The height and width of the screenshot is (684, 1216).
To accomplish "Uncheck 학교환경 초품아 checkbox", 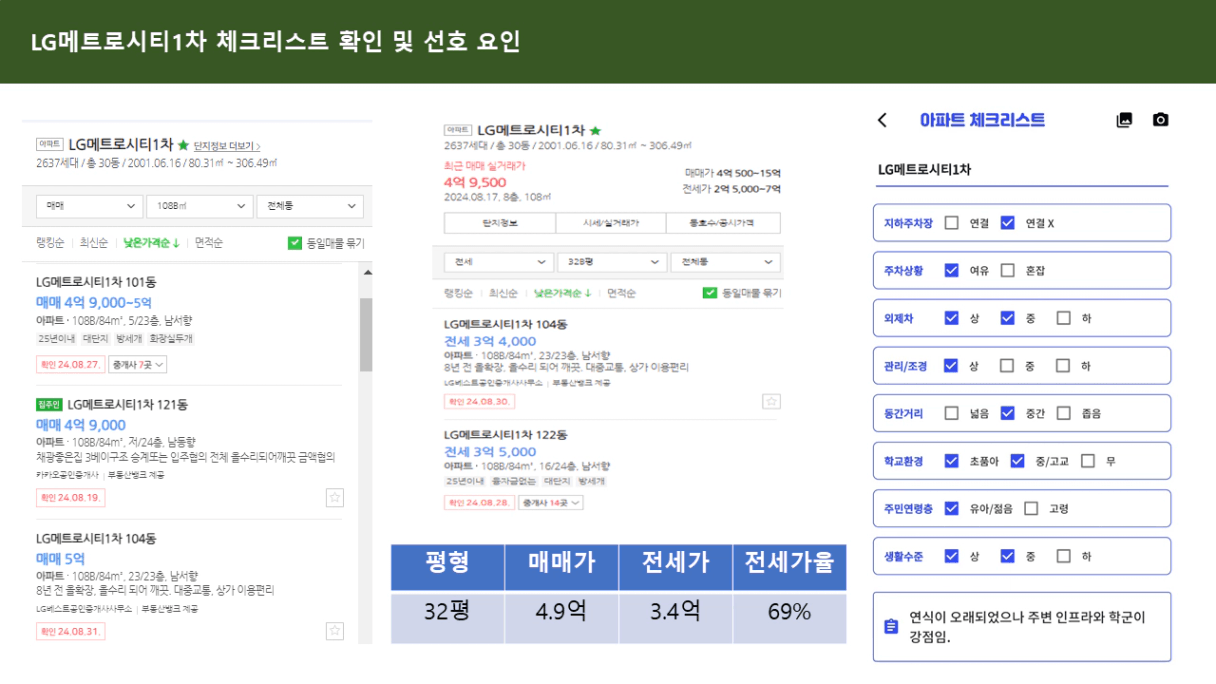I will point(951,461).
